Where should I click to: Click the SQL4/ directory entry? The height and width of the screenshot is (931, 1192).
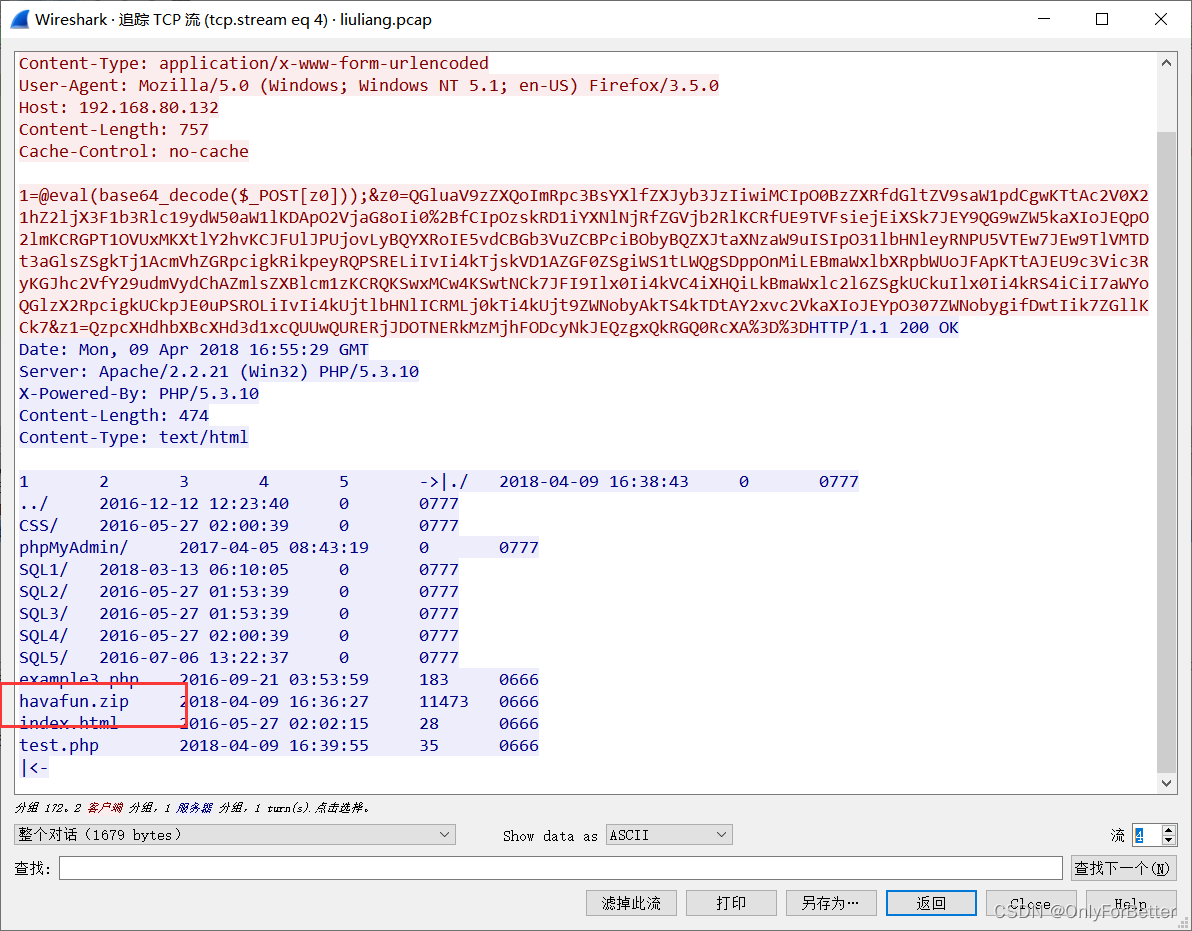pyautogui.click(x=43, y=635)
